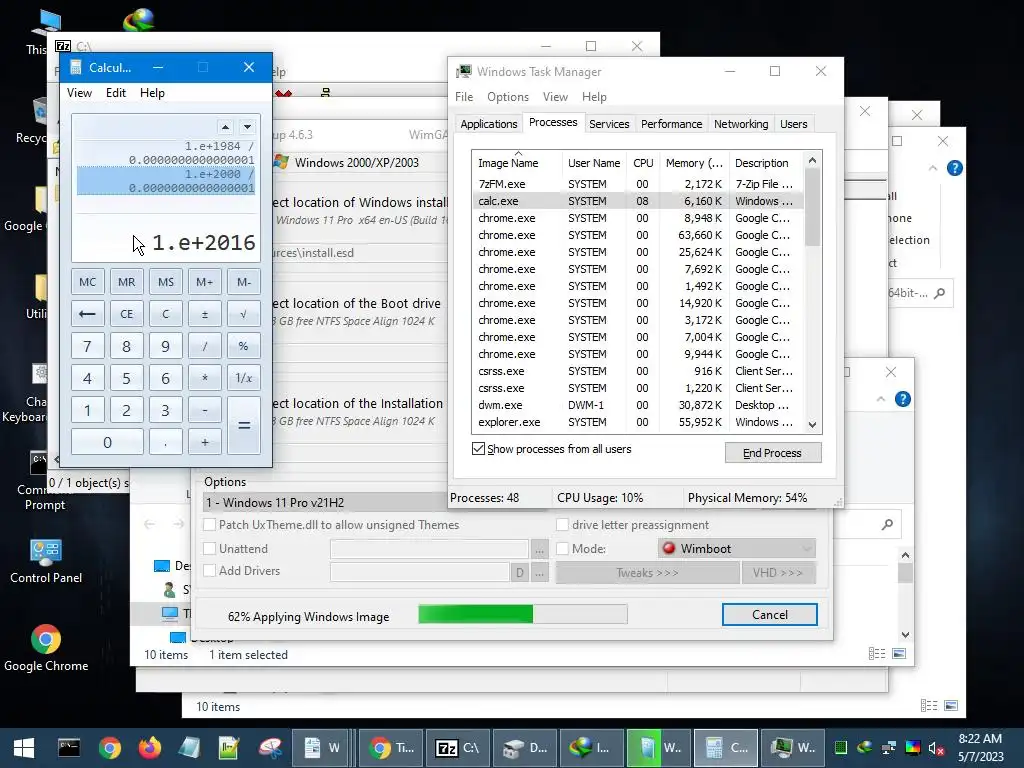Open Task Manager Options menu
Viewport: 1024px width, 768px height.
(507, 97)
